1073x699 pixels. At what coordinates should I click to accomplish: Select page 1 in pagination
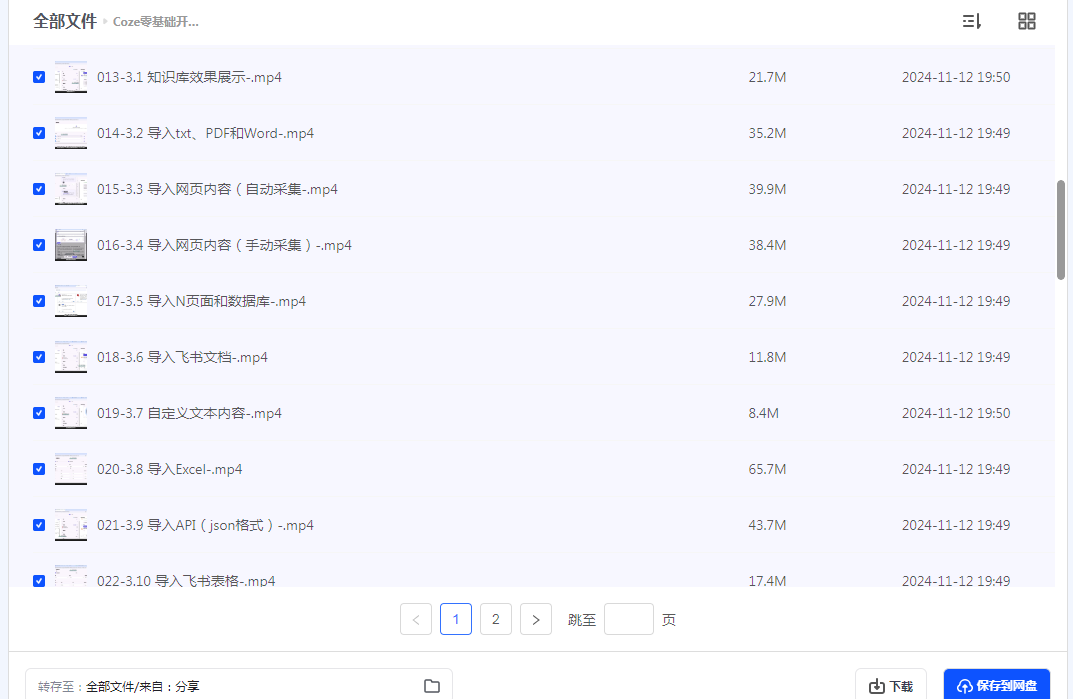coord(456,620)
